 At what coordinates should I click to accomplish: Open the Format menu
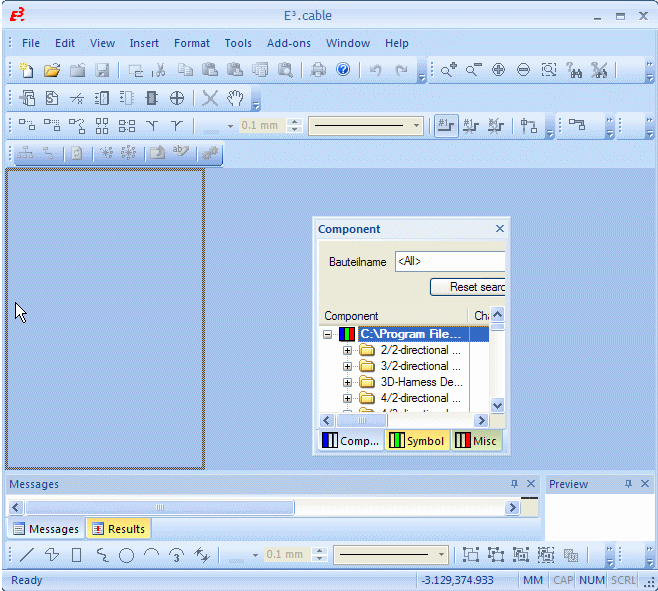(192, 43)
